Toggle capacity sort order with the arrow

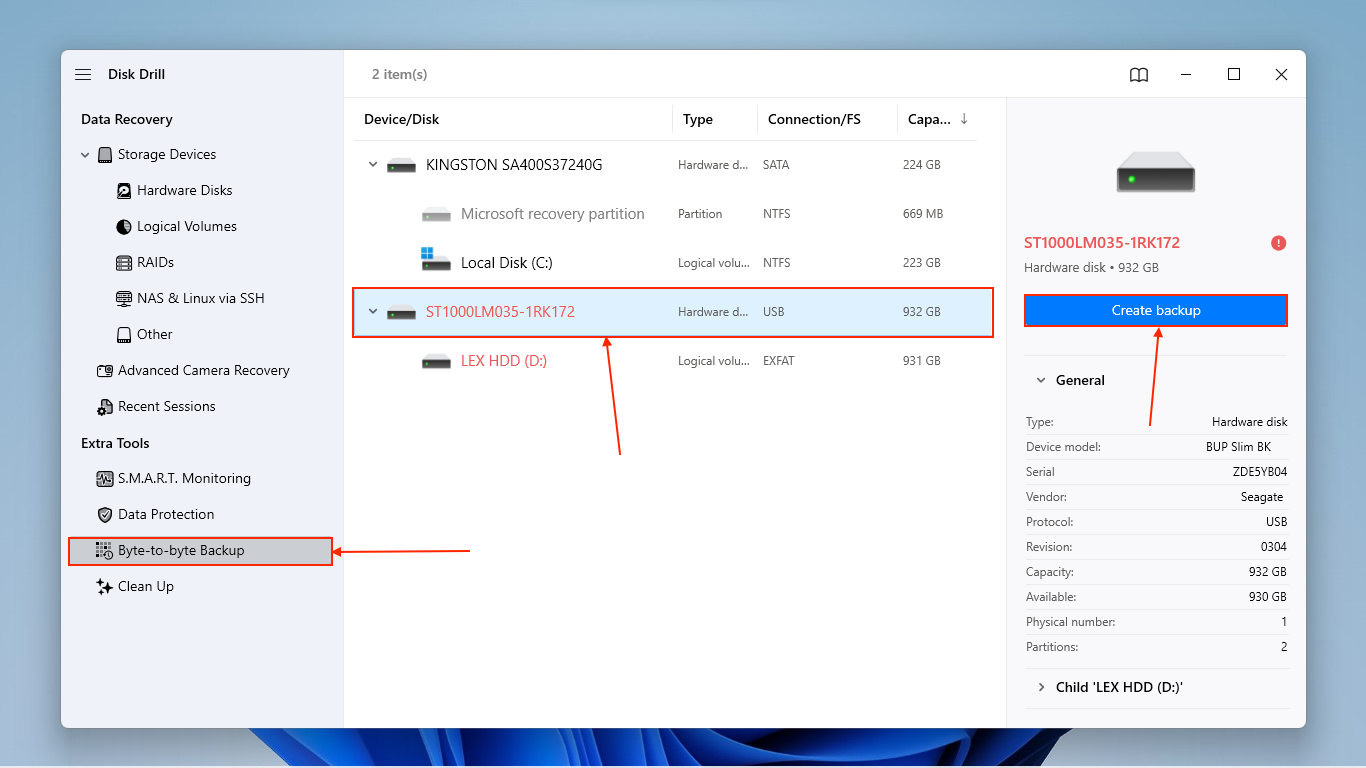[964, 119]
